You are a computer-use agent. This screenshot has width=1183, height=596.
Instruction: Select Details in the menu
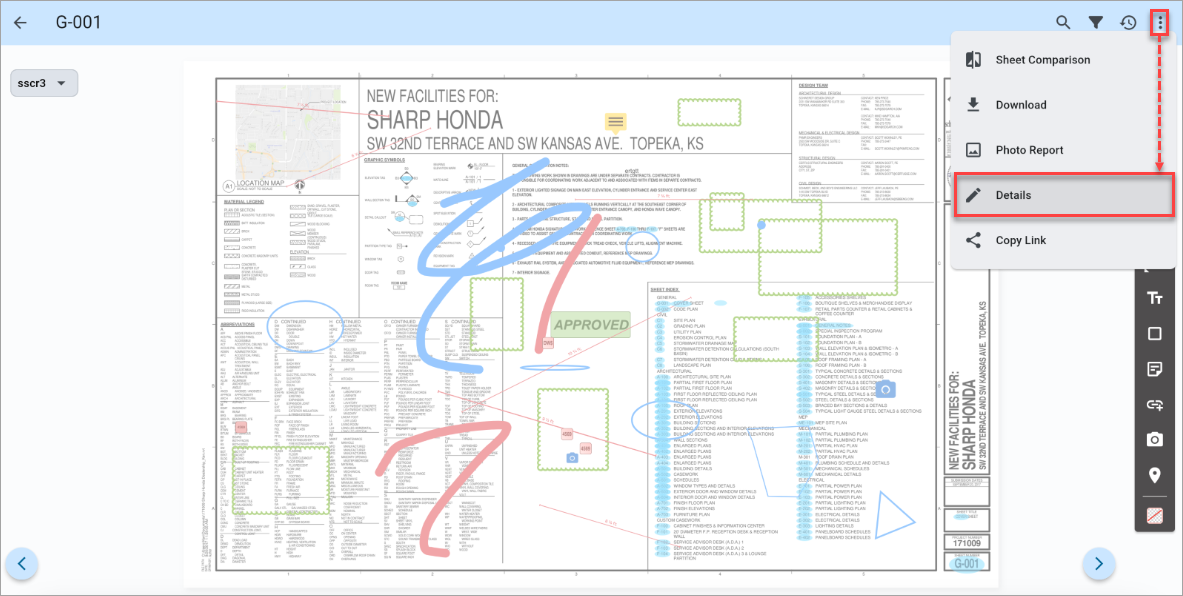(x=1064, y=195)
